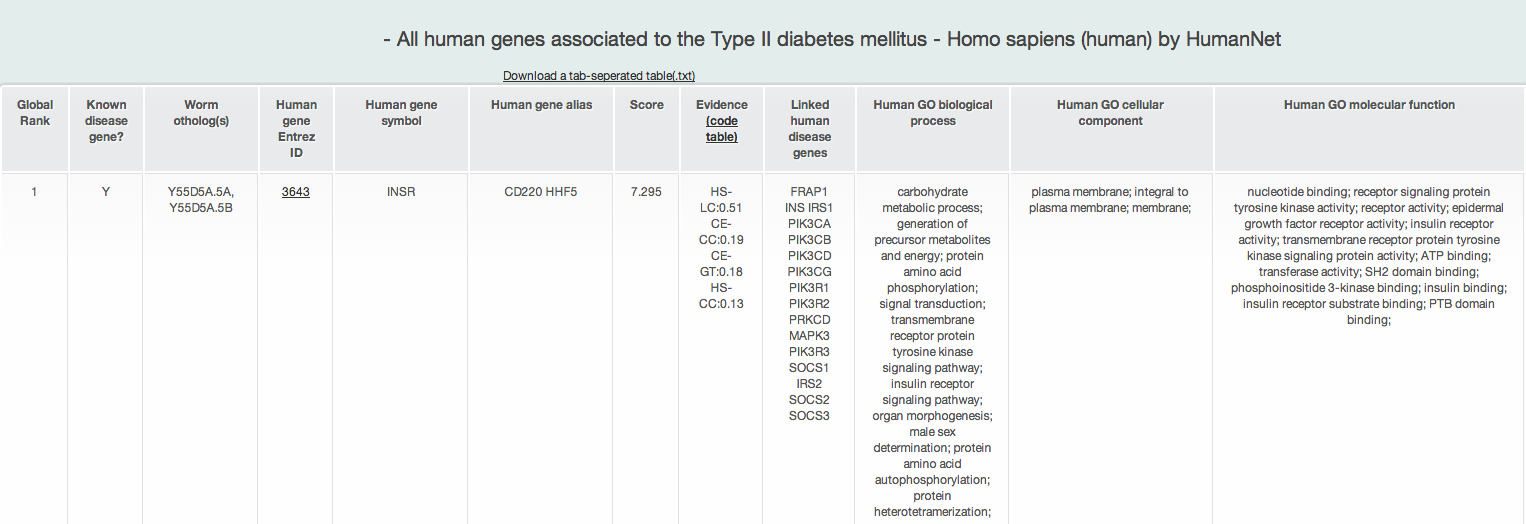Click the Linked human disease genes header
Image resolution: width=1526 pixels, height=524 pixels.
click(x=810, y=129)
